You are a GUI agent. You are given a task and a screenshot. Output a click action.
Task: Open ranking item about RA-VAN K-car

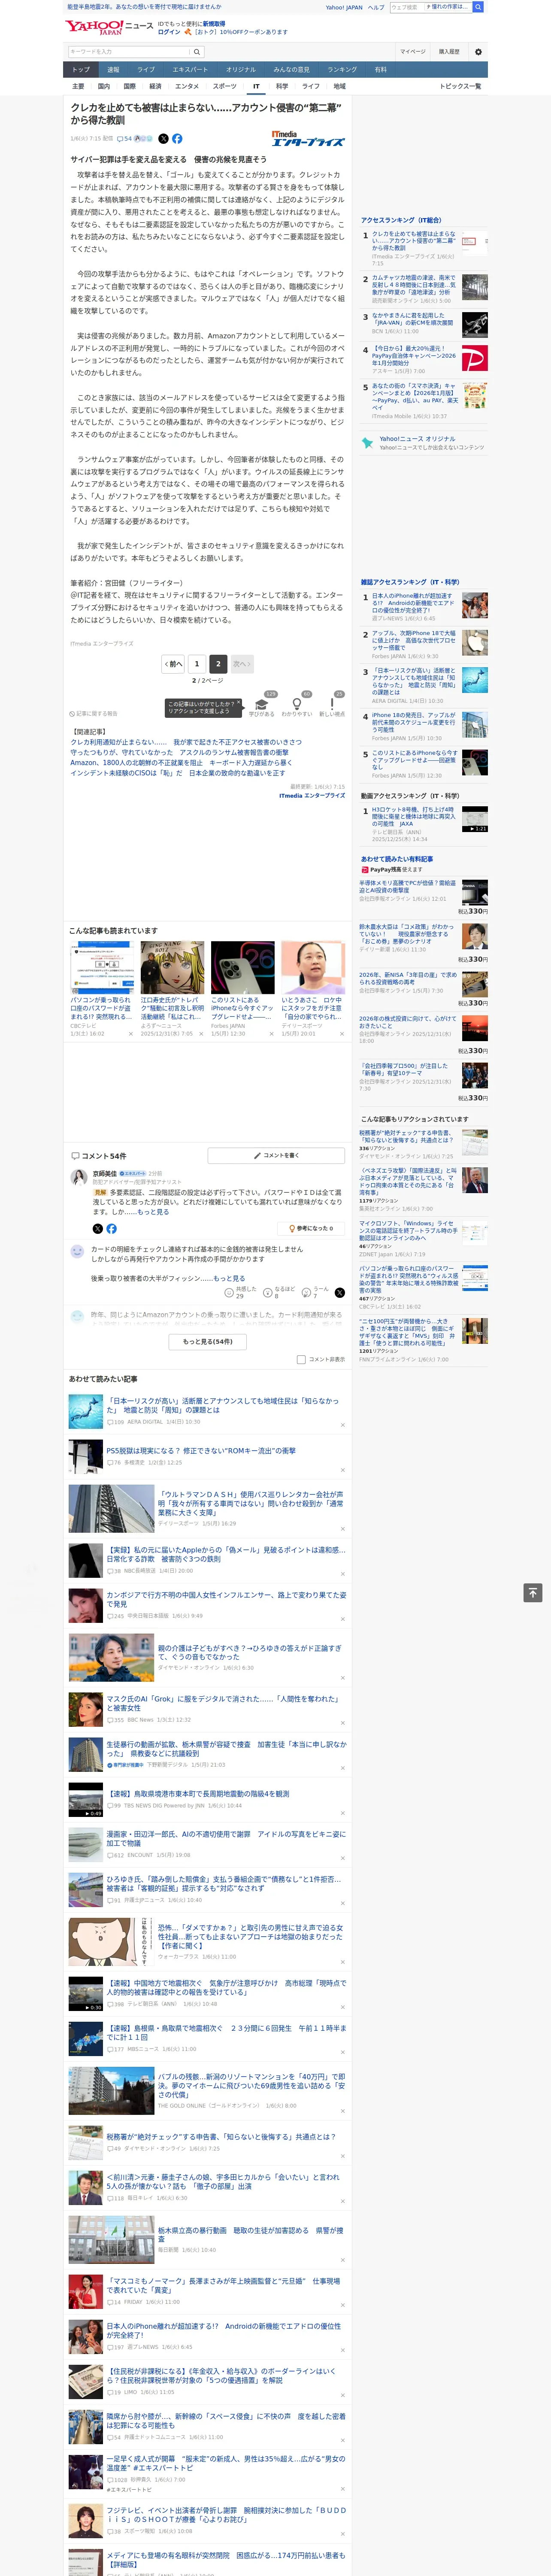pyautogui.click(x=413, y=319)
